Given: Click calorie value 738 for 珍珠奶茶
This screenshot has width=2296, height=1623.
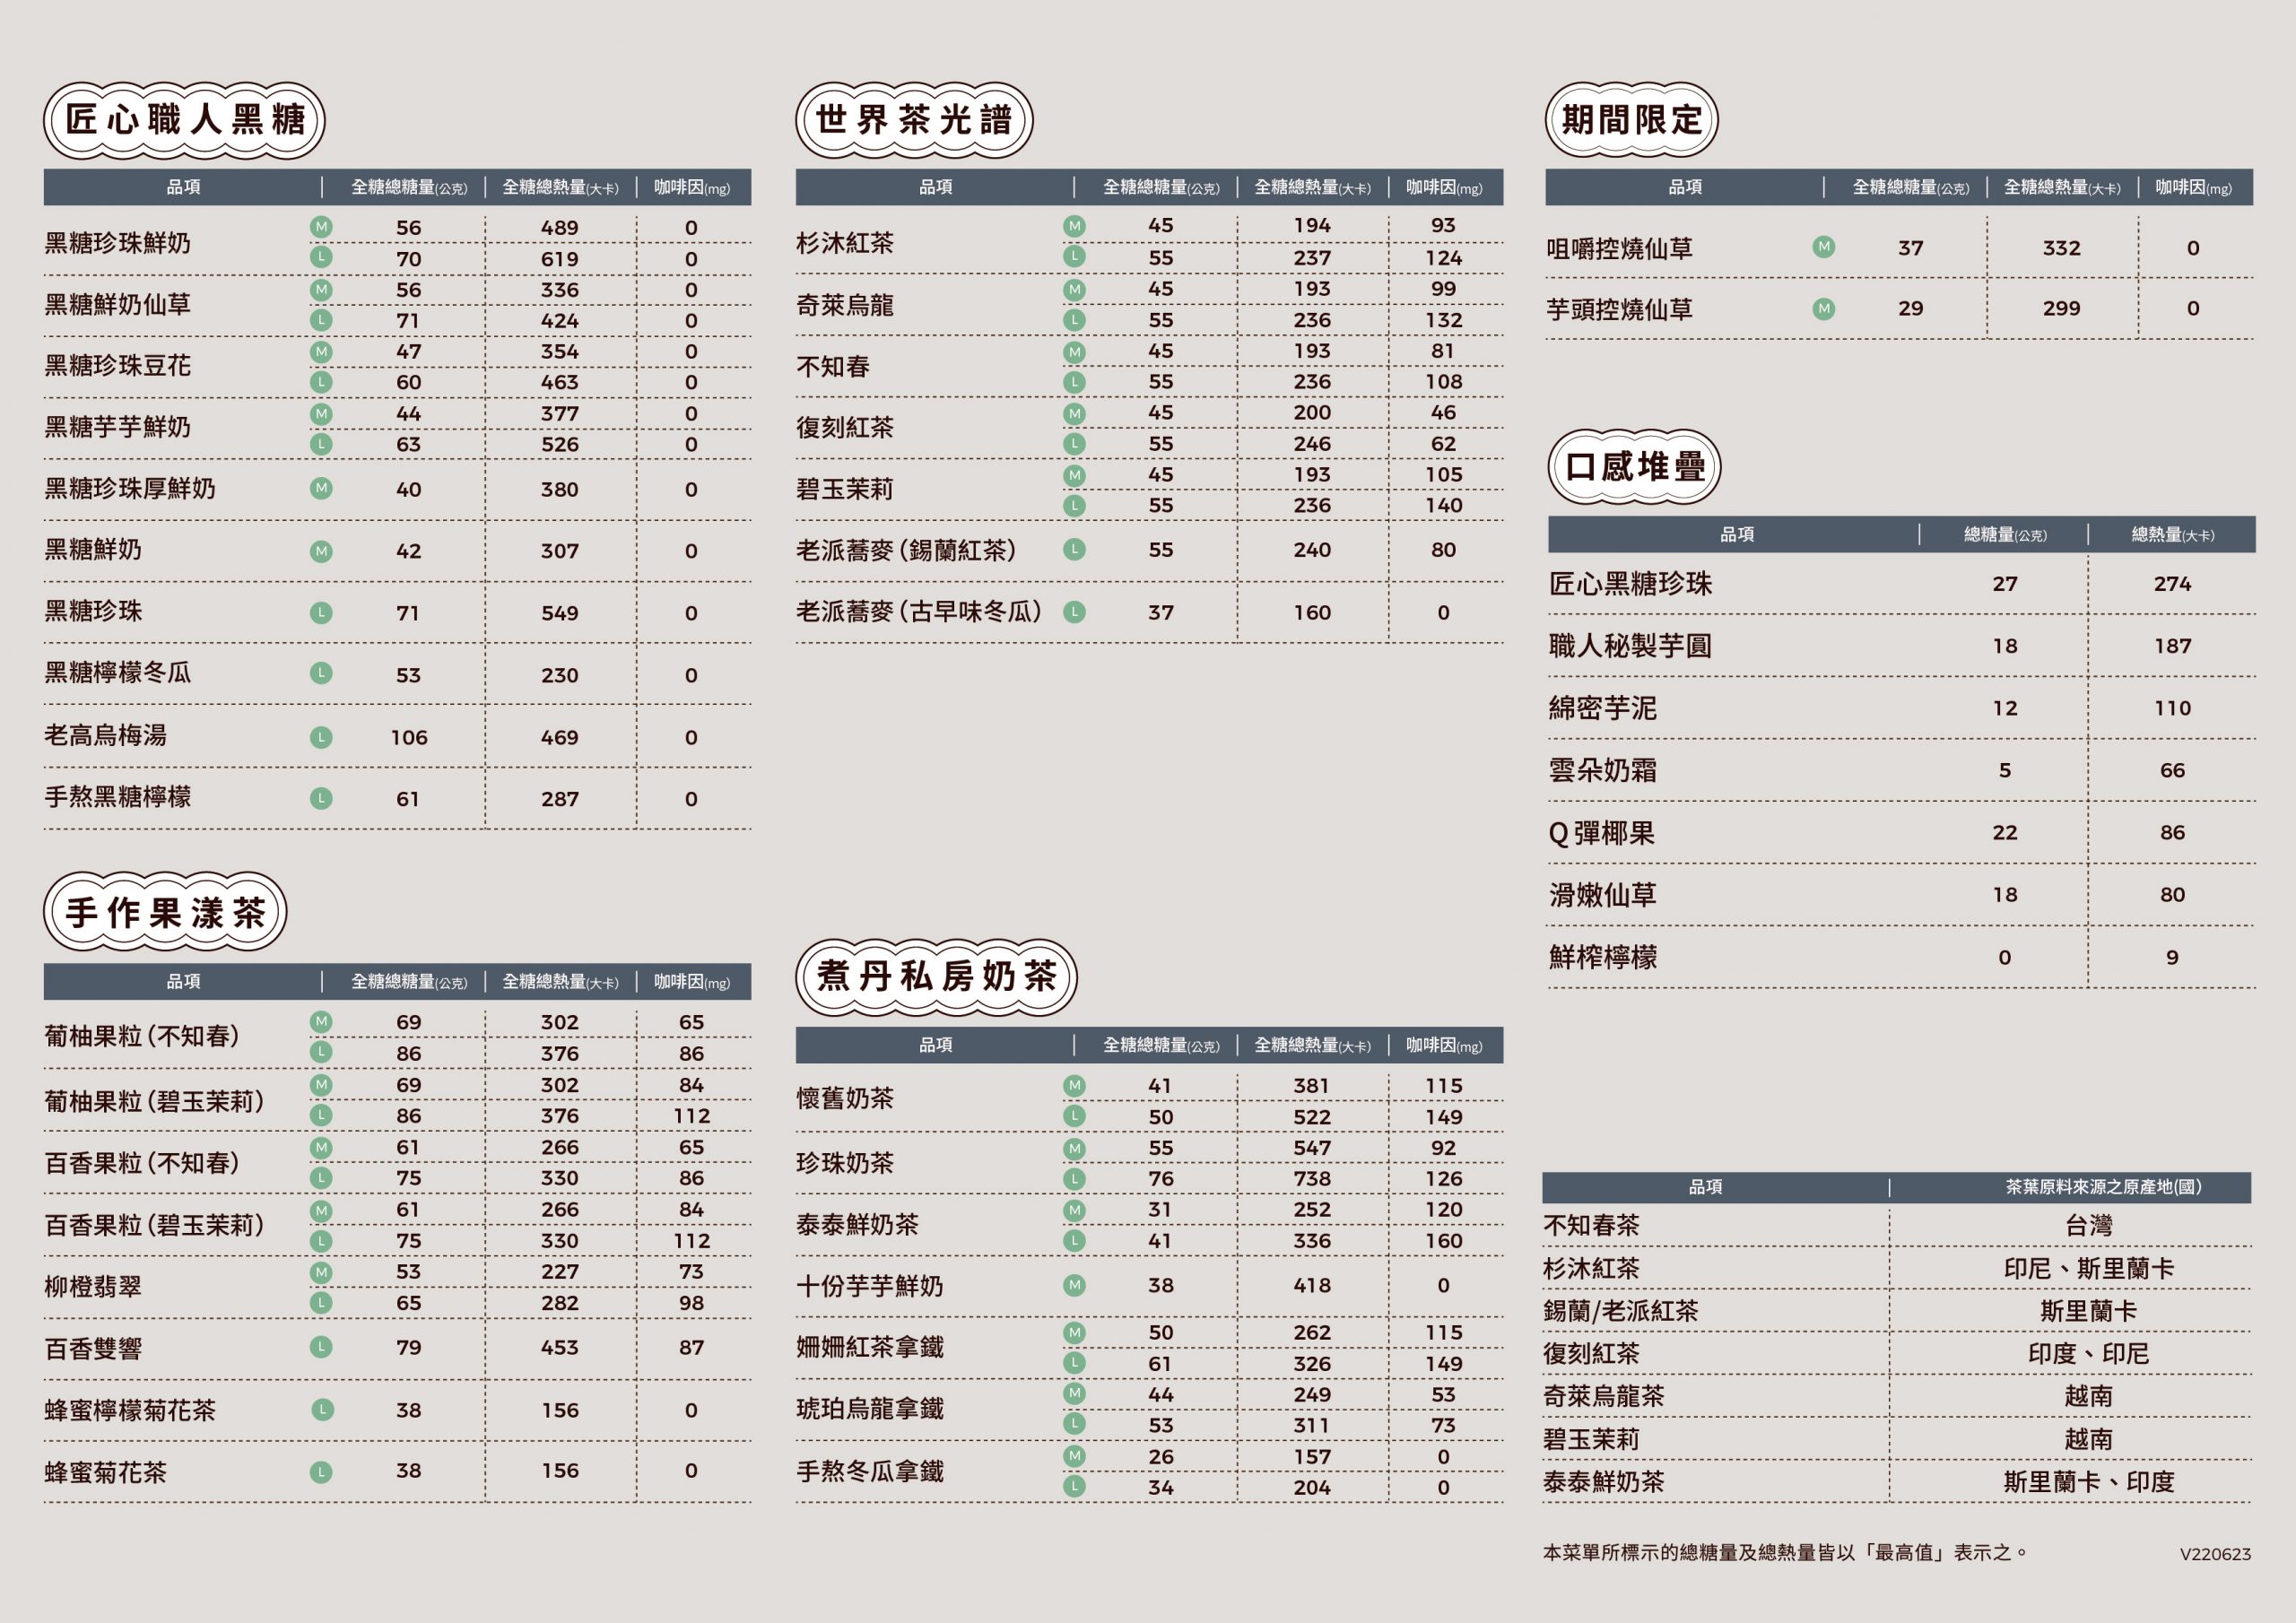Looking at the screenshot, I should (x=1312, y=1179).
